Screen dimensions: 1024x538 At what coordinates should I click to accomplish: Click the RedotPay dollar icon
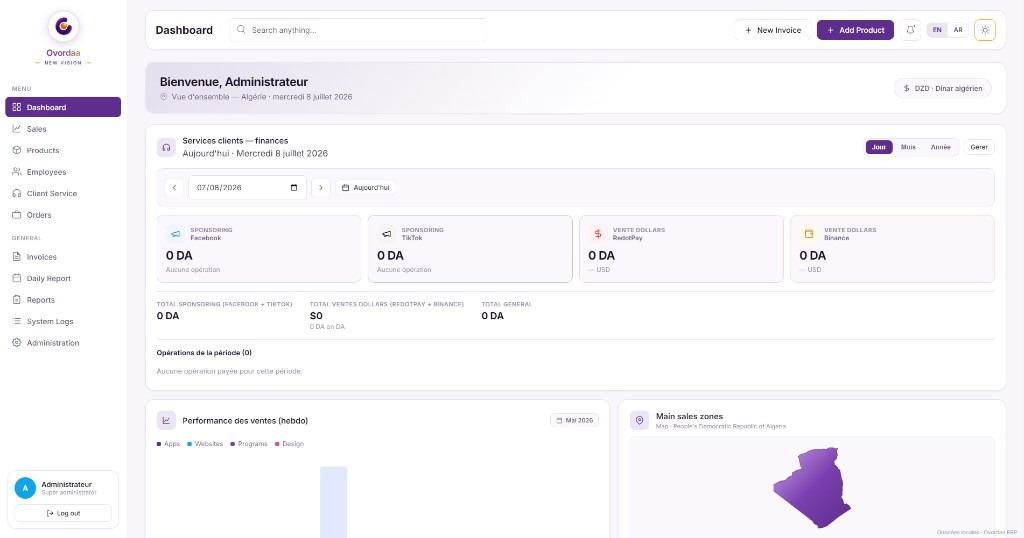(x=598, y=234)
